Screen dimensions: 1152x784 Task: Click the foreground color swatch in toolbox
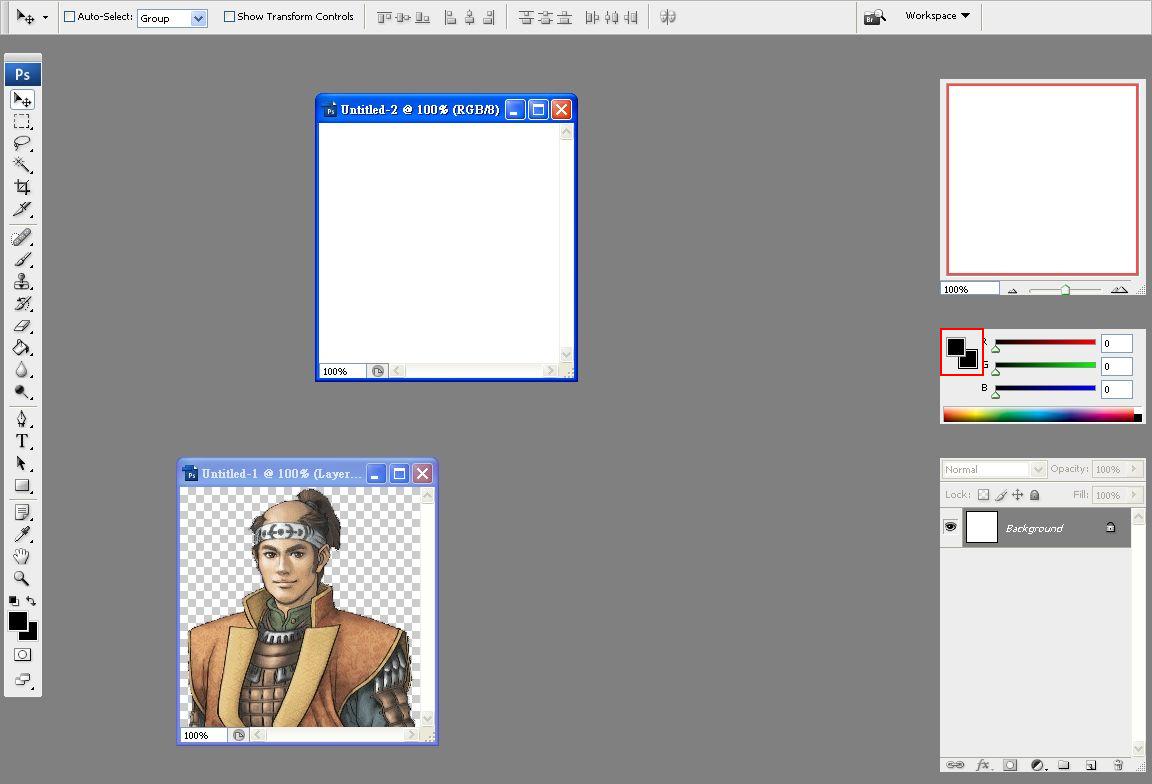click(18, 621)
